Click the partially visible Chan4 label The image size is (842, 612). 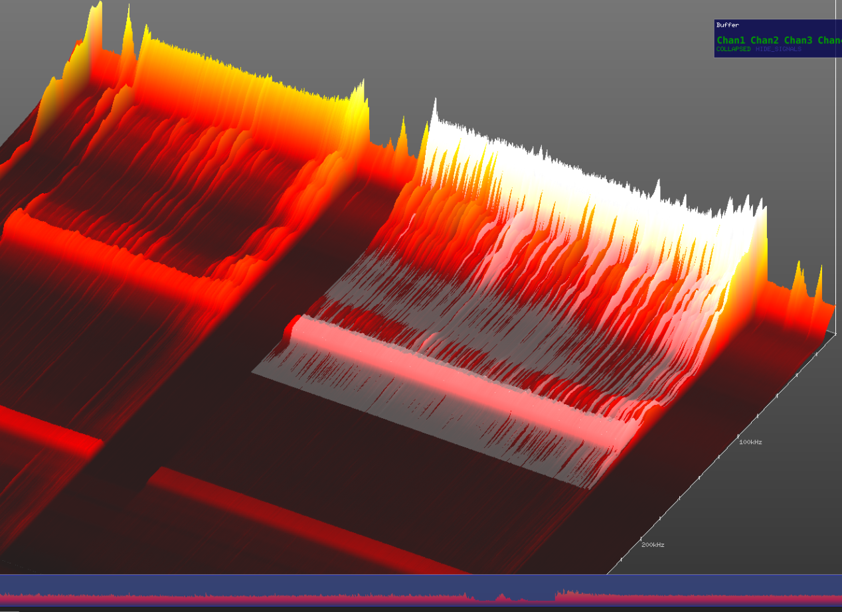point(829,40)
